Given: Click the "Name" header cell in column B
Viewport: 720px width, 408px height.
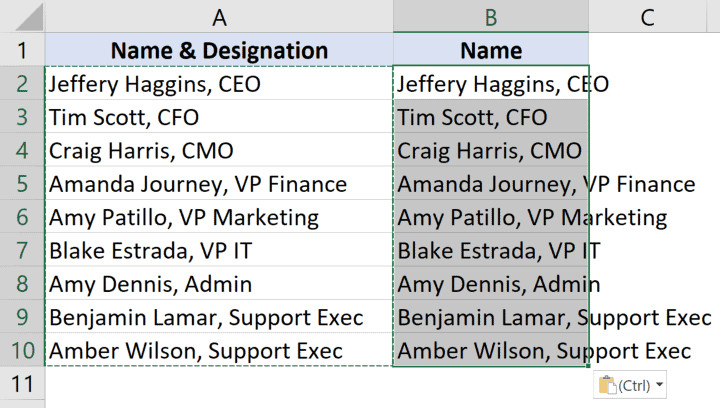Looking at the screenshot, I should [491, 50].
